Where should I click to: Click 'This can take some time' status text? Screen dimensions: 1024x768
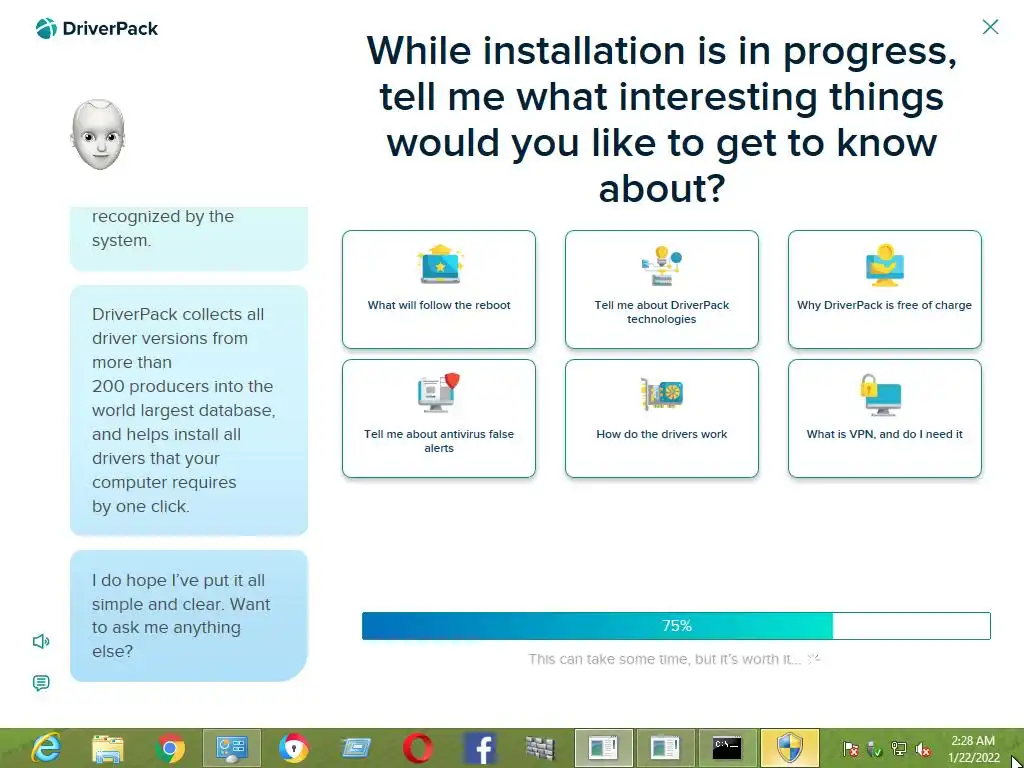[x=665, y=659]
